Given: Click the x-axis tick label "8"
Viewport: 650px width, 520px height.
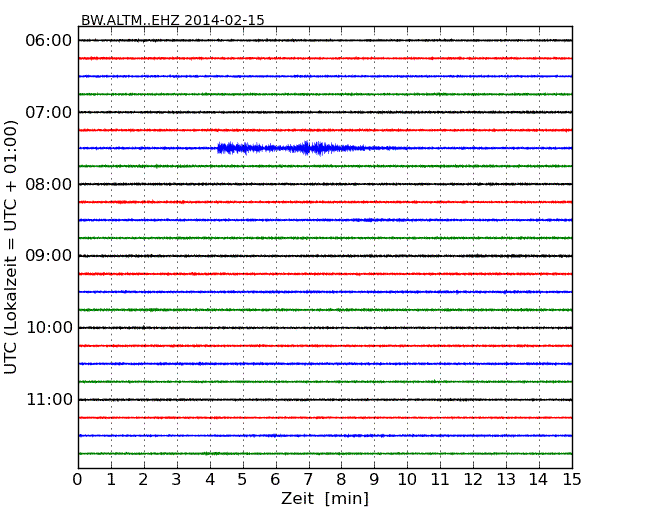Looking at the screenshot, I should click(x=341, y=480).
